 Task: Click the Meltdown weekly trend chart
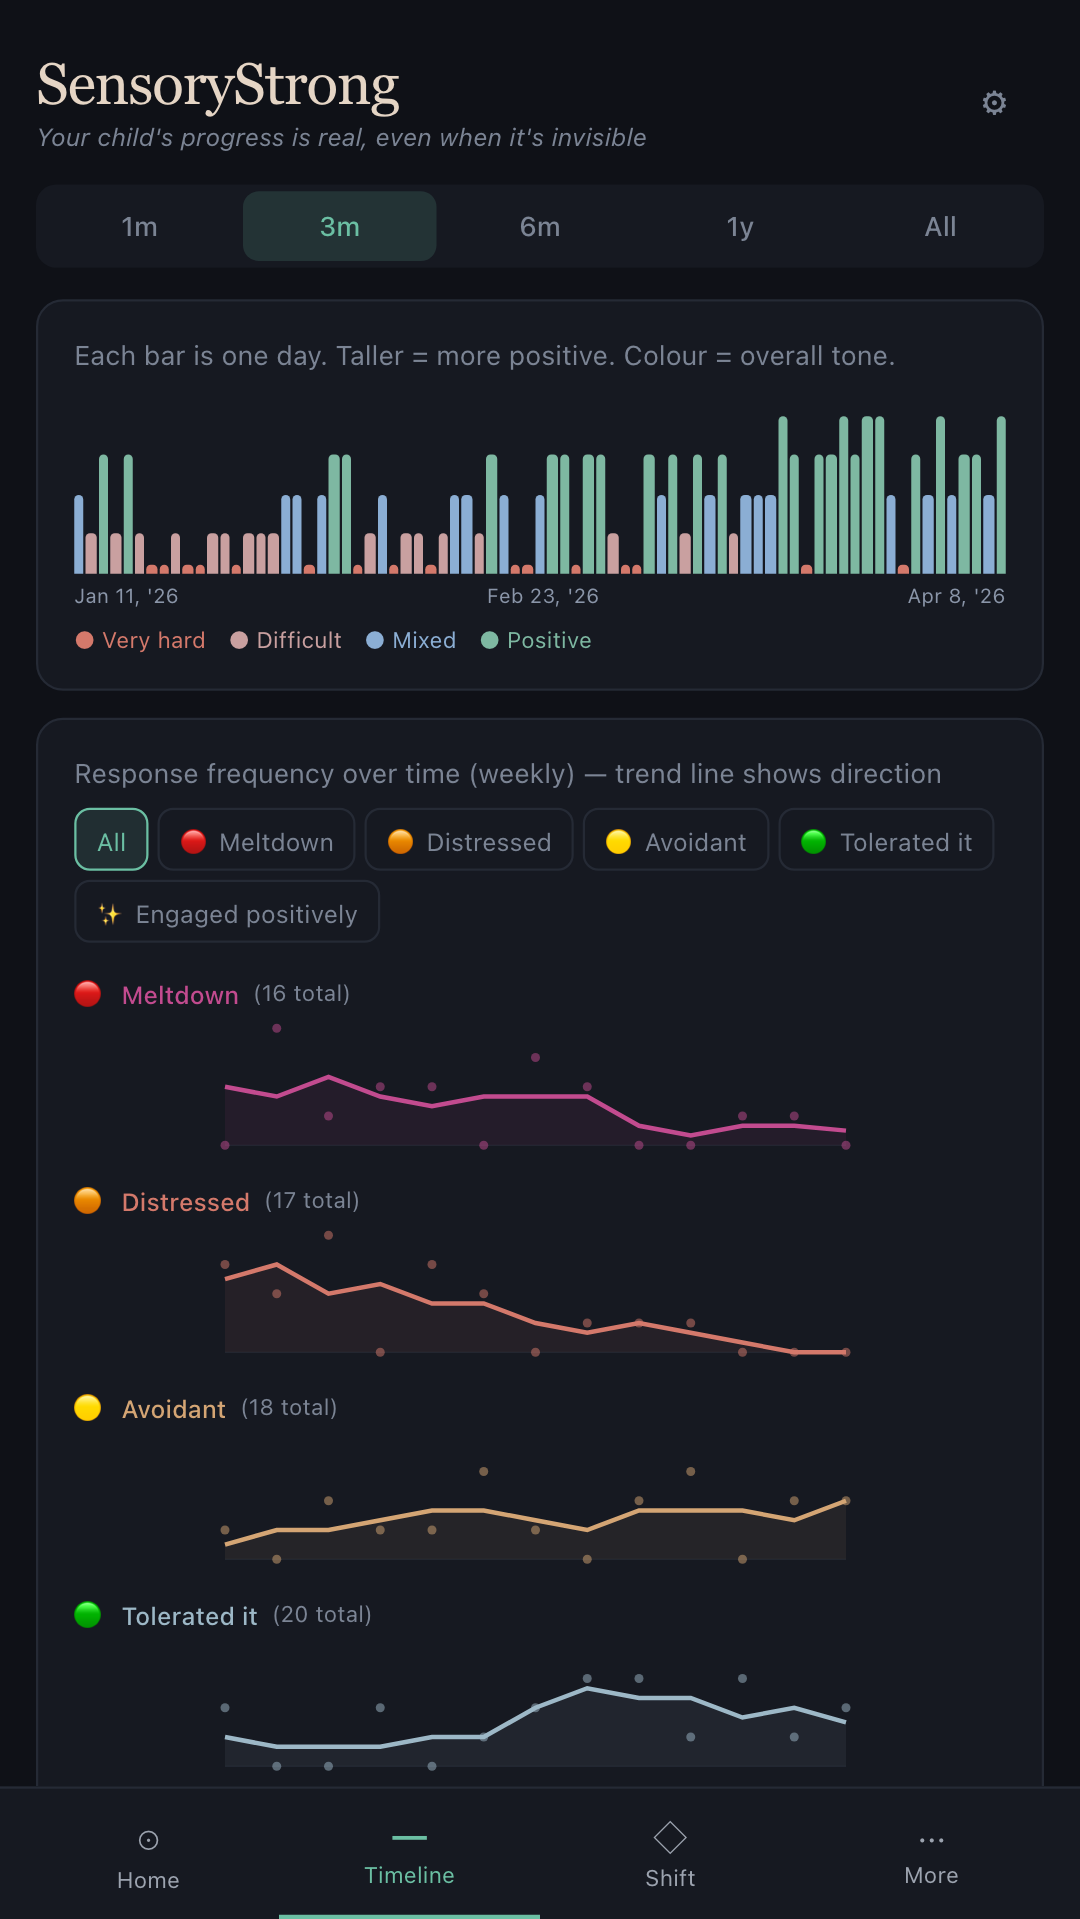pos(535,1087)
